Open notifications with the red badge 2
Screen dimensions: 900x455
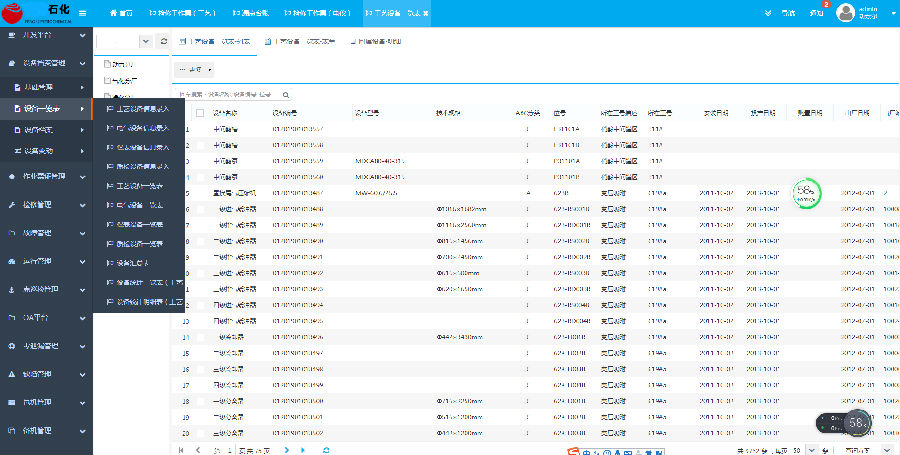tap(817, 12)
